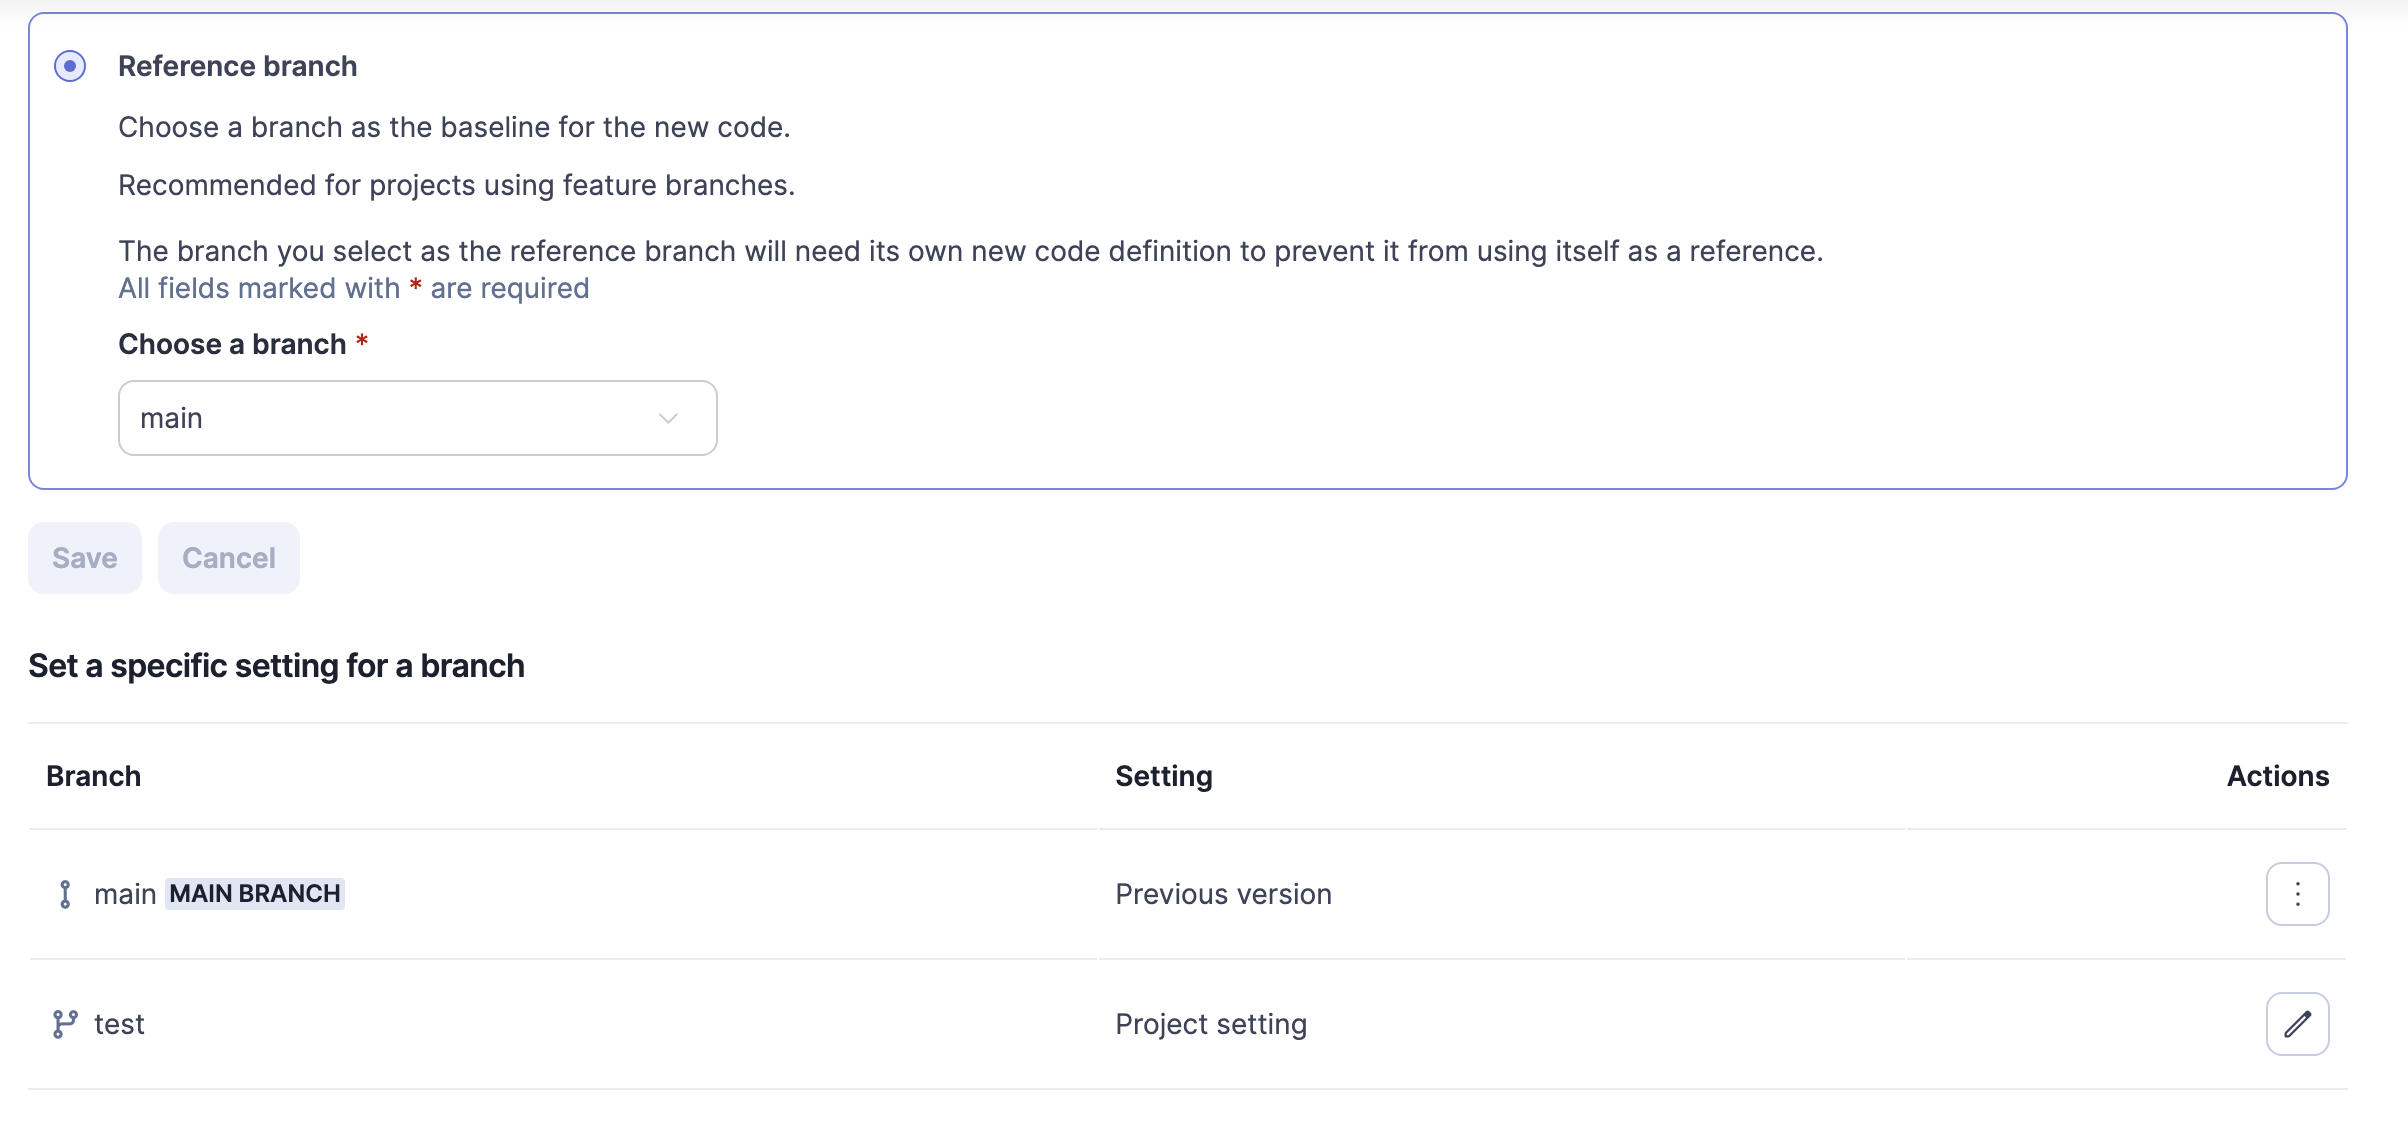The width and height of the screenshot is (2408, 1122).
Task: Click the Actions column header
Action: click(x=2277, y=776)
